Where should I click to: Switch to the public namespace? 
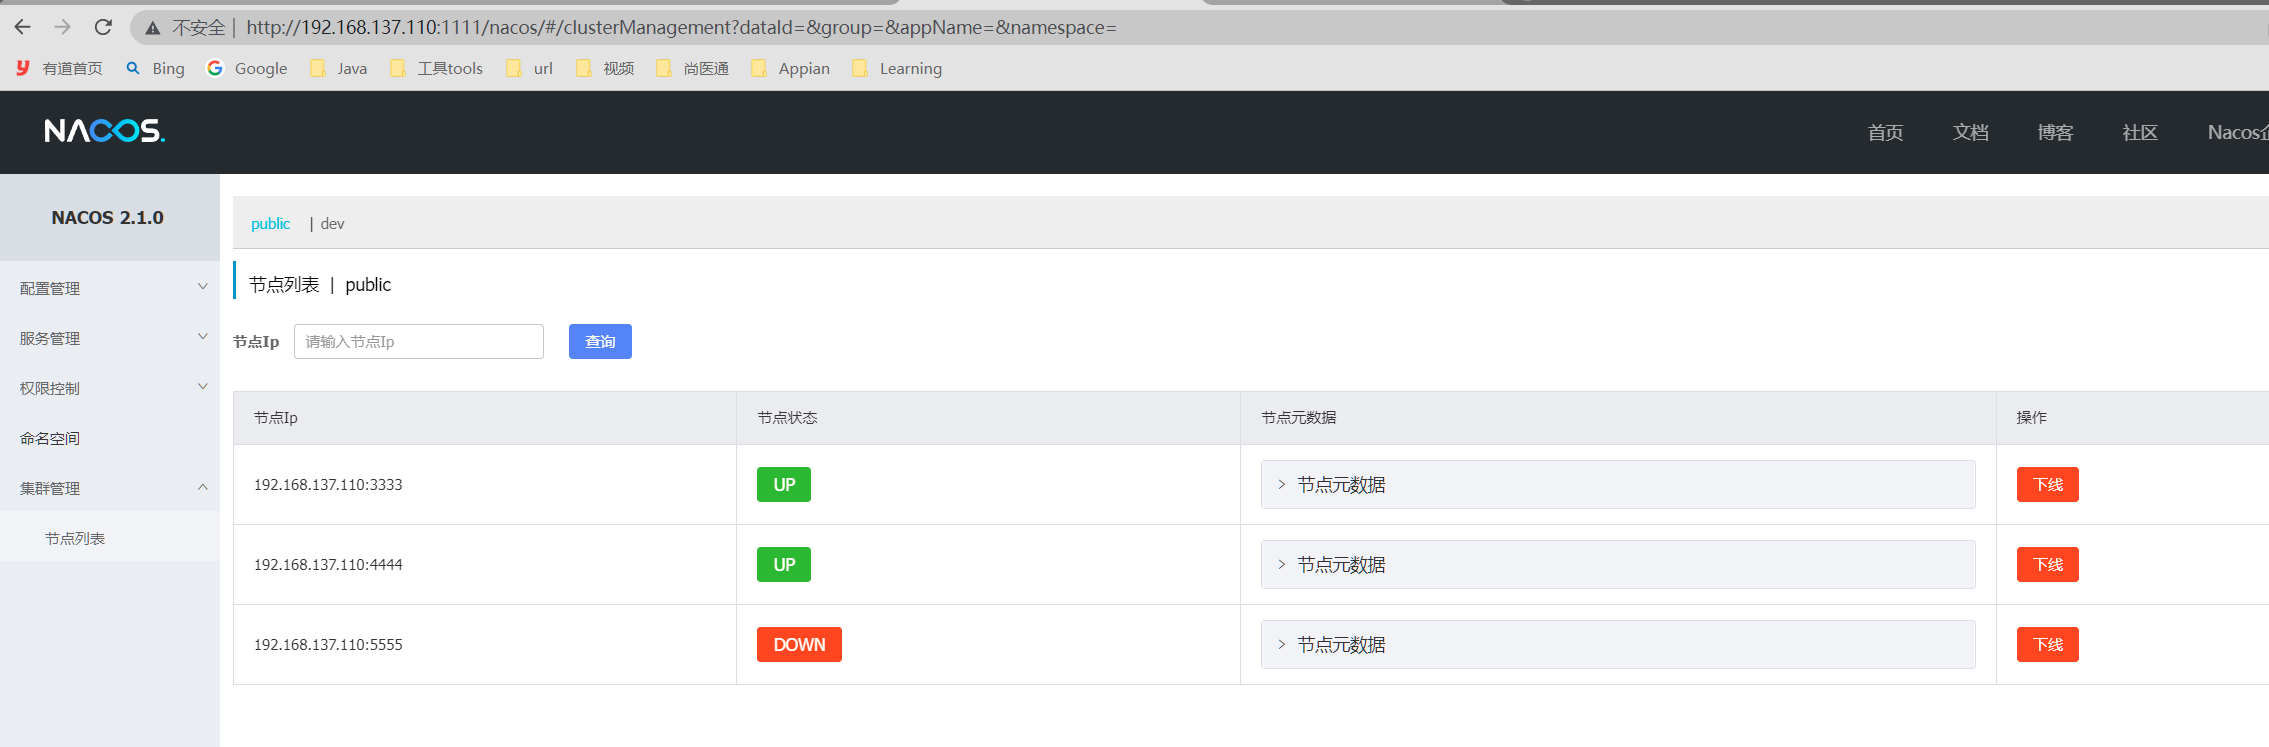coord(270,223)
